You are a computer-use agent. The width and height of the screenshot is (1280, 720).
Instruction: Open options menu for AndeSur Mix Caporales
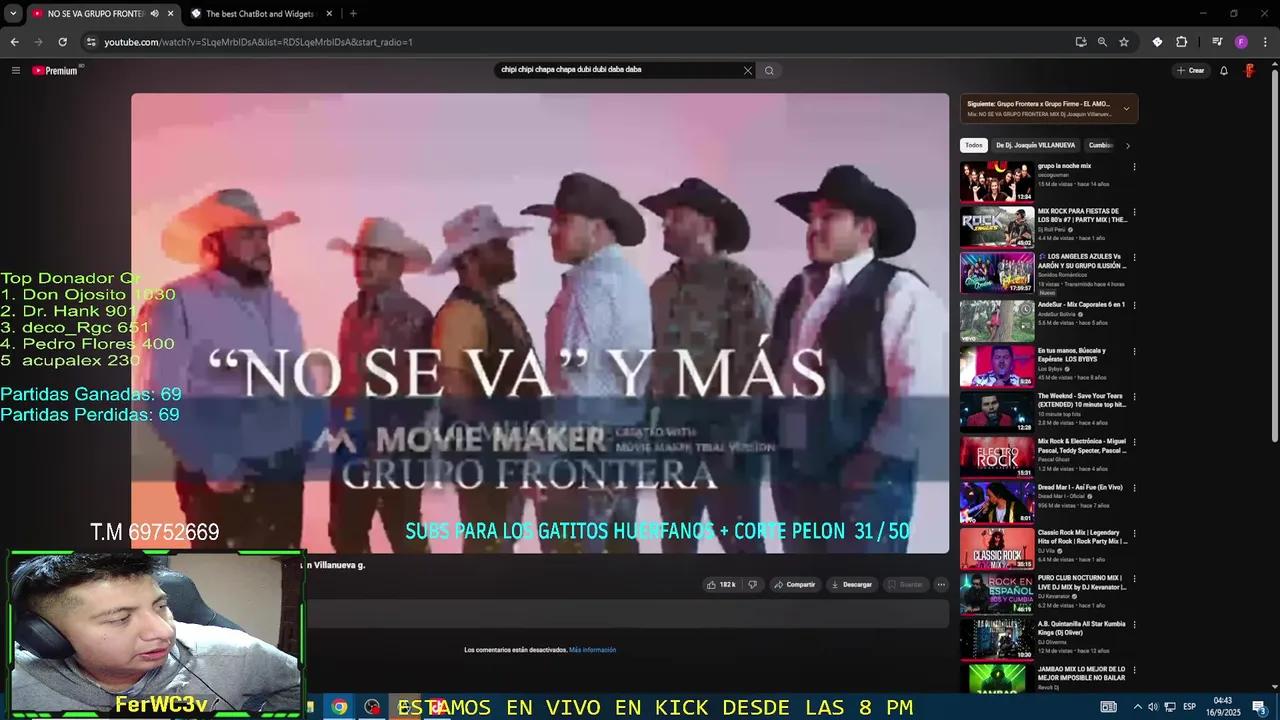tap(1134, 305)
